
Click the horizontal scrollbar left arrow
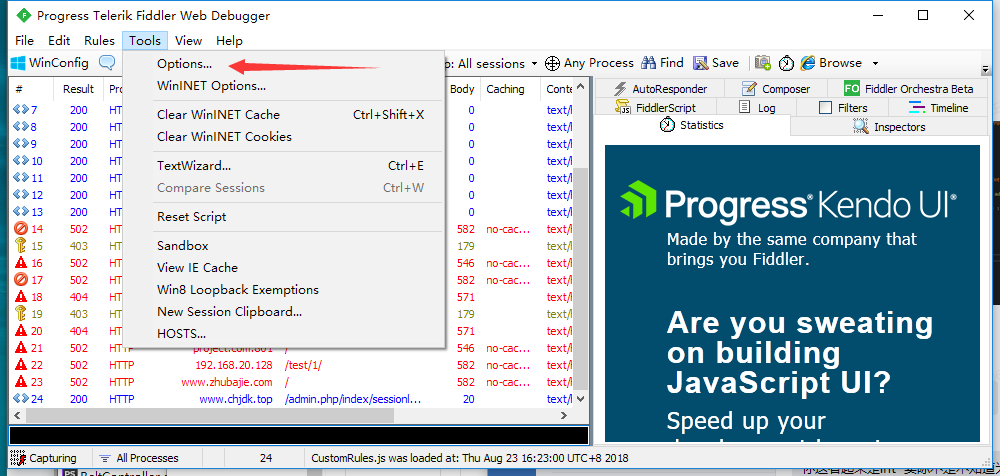click(x=18, y=415)
